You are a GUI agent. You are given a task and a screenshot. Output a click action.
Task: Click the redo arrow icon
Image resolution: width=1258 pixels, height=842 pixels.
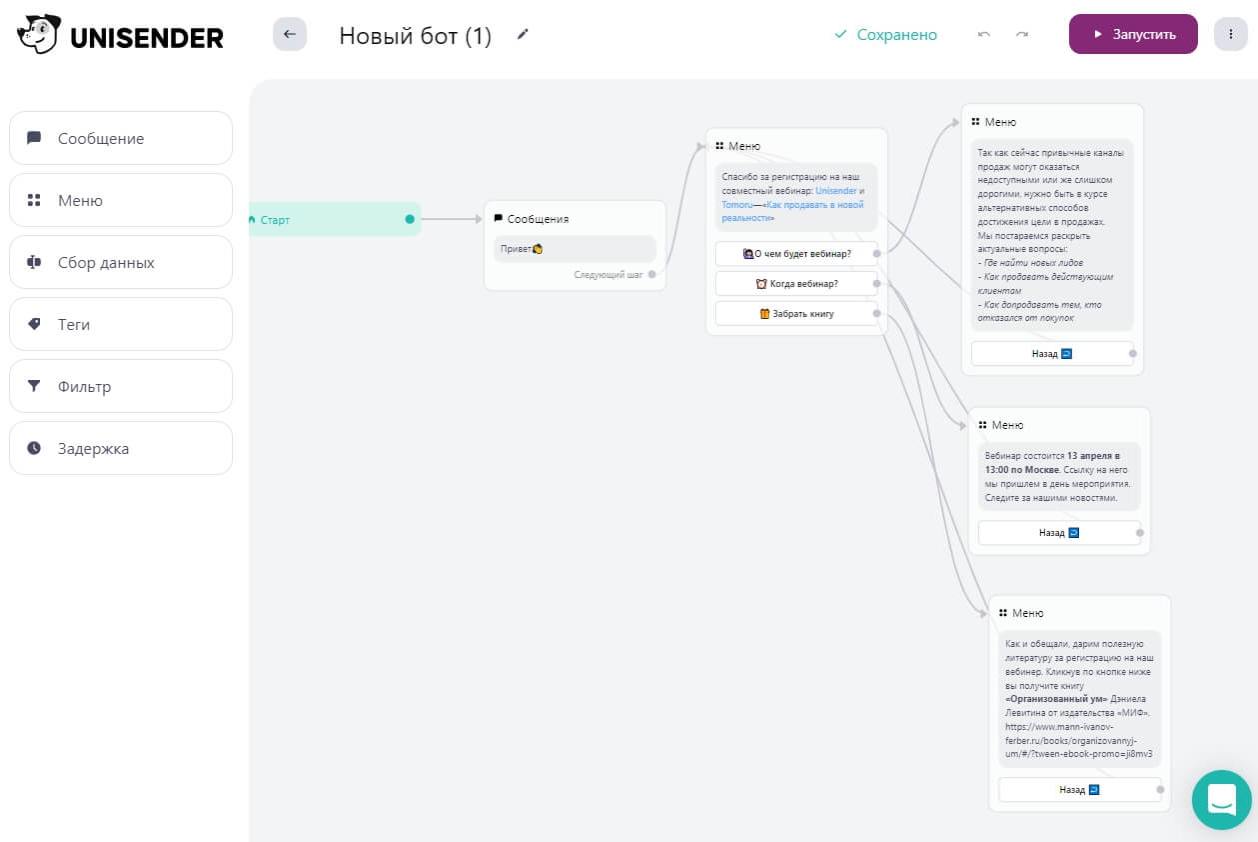pos(1022,35)
